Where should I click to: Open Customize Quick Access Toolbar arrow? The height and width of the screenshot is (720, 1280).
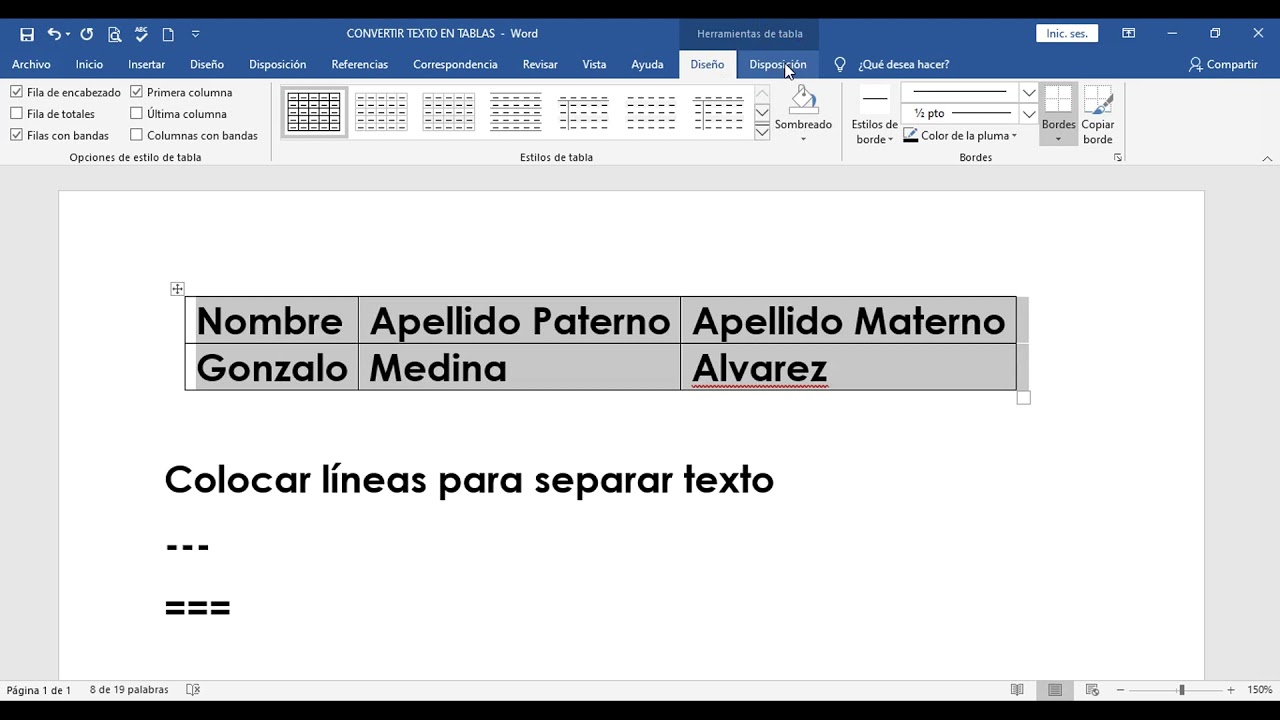tap(195, 34)
